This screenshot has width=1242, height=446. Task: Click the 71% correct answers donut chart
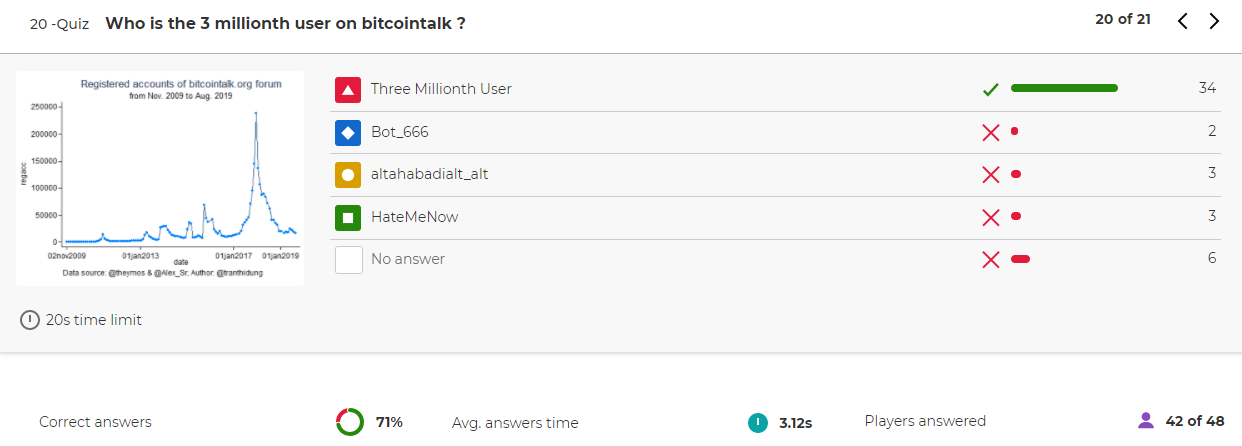[350, 422]
